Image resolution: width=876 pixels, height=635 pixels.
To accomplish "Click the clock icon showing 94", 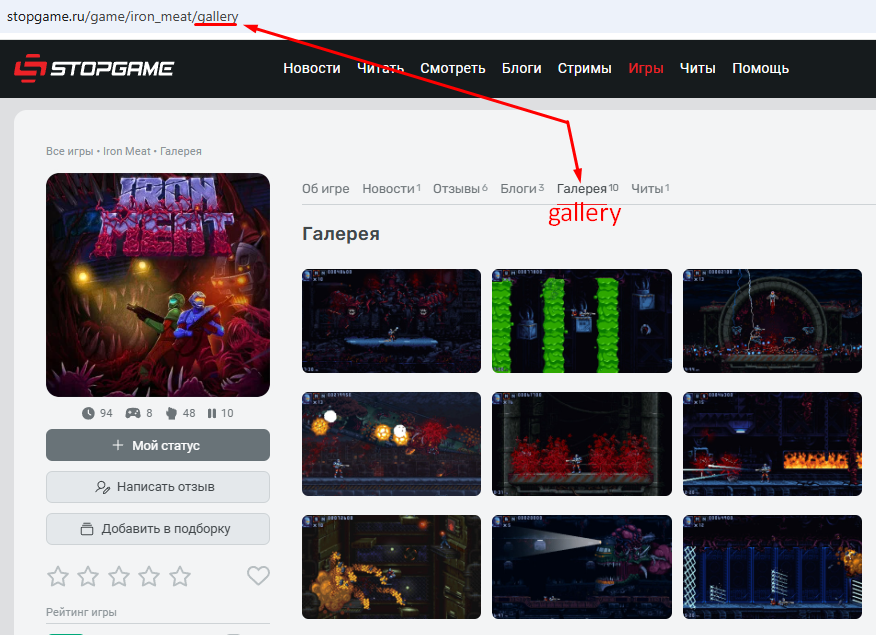I will (88, 413).
